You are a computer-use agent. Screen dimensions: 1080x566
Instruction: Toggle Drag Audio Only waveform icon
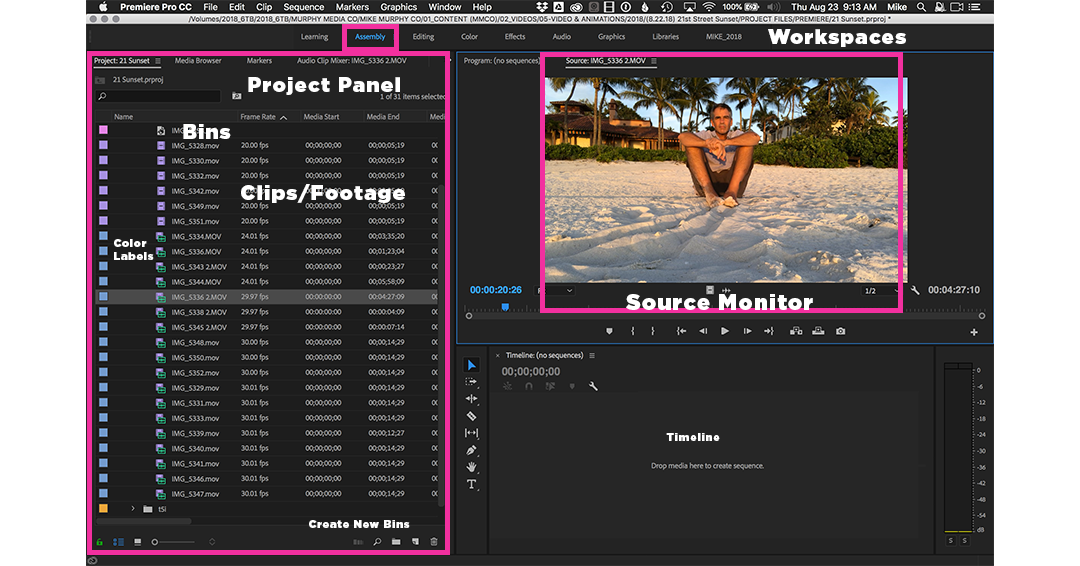(726, 291)
